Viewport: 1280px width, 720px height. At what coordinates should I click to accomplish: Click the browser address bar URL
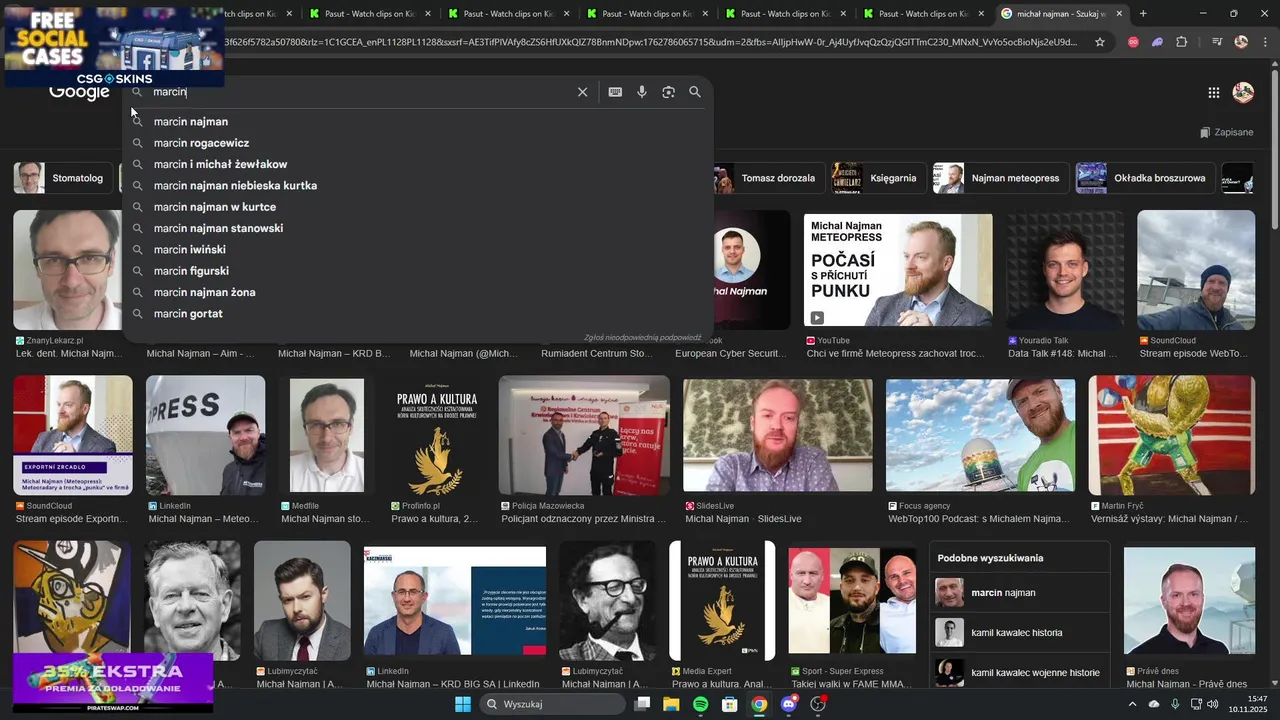(650, 42)
